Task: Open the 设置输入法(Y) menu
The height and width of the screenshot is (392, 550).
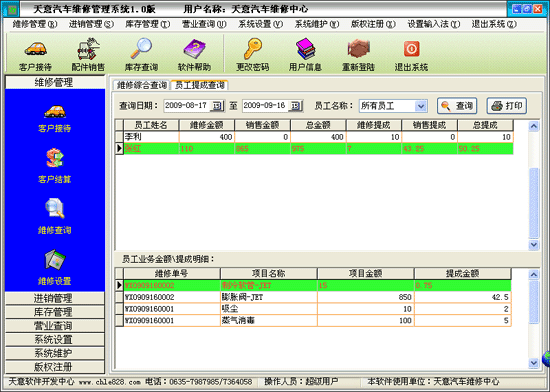Action: tap(434, 24)
